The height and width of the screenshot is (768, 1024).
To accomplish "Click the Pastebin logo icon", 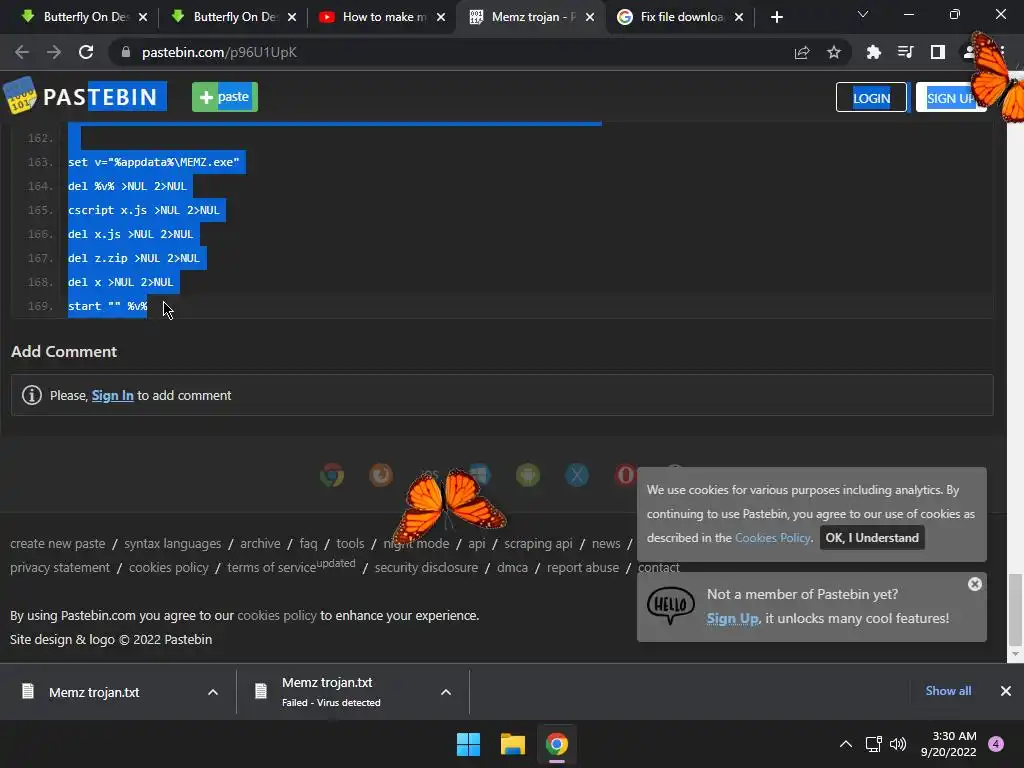I will [x=20, y=95].
